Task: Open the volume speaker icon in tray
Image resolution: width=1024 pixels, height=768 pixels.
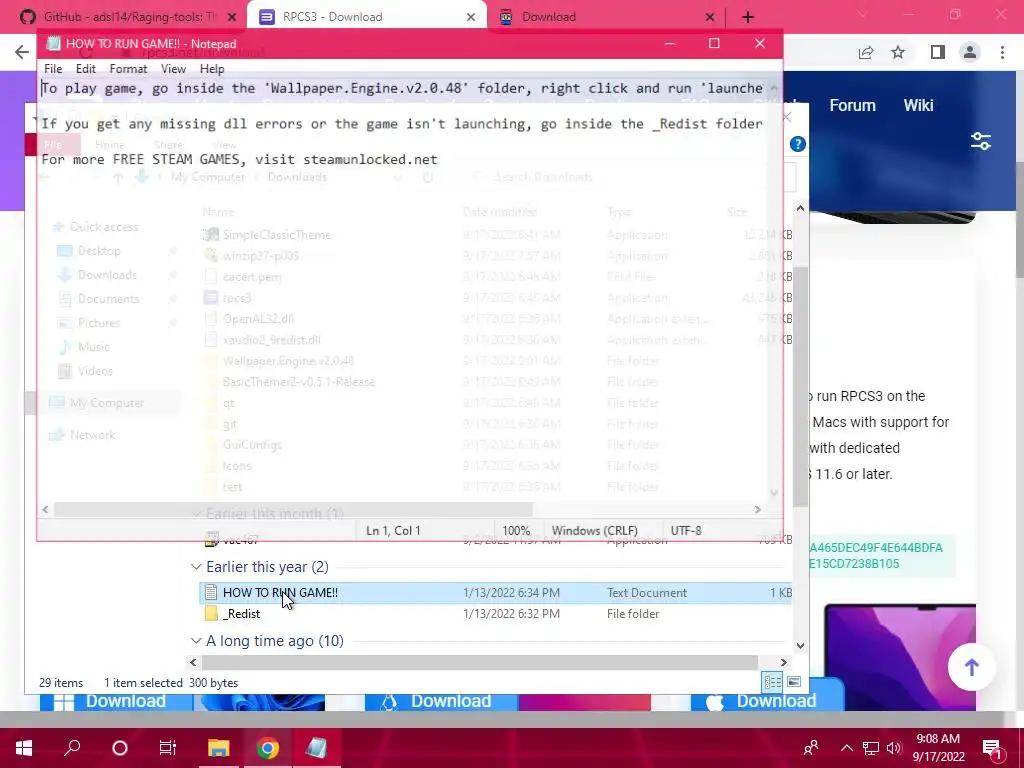Action: [x=894, y=748]
